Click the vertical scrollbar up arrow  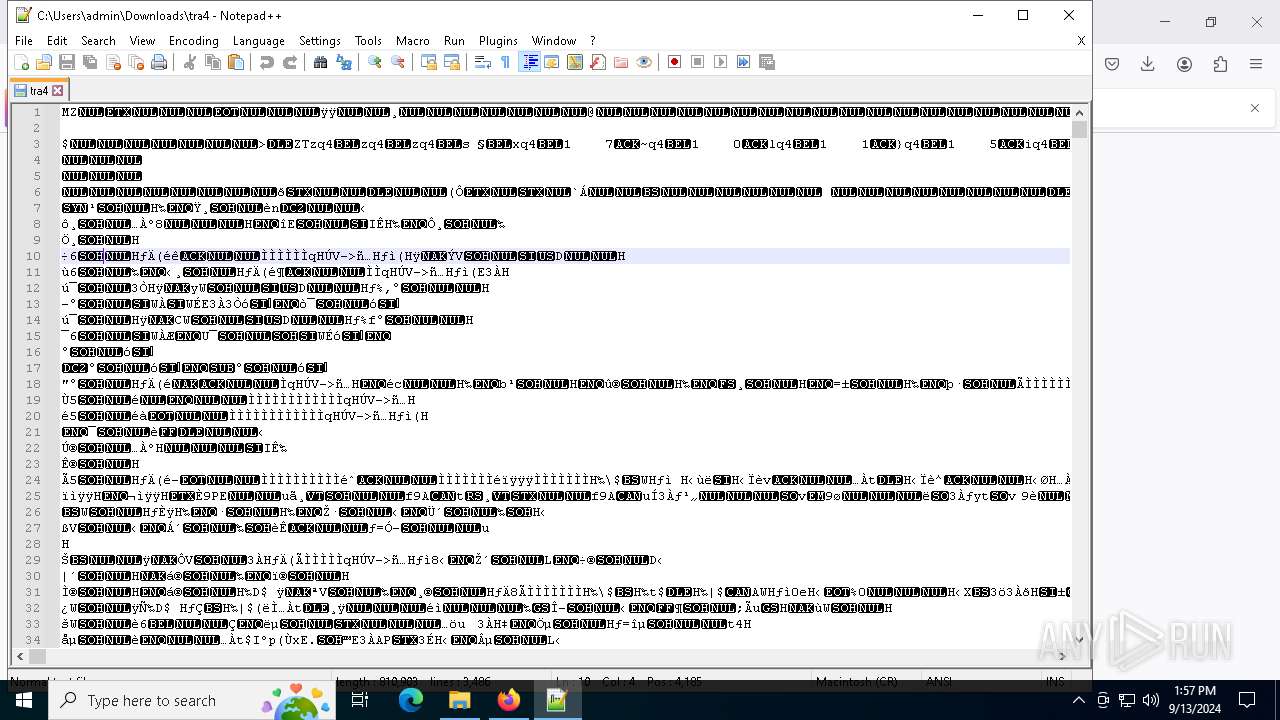click(1079, 112)
